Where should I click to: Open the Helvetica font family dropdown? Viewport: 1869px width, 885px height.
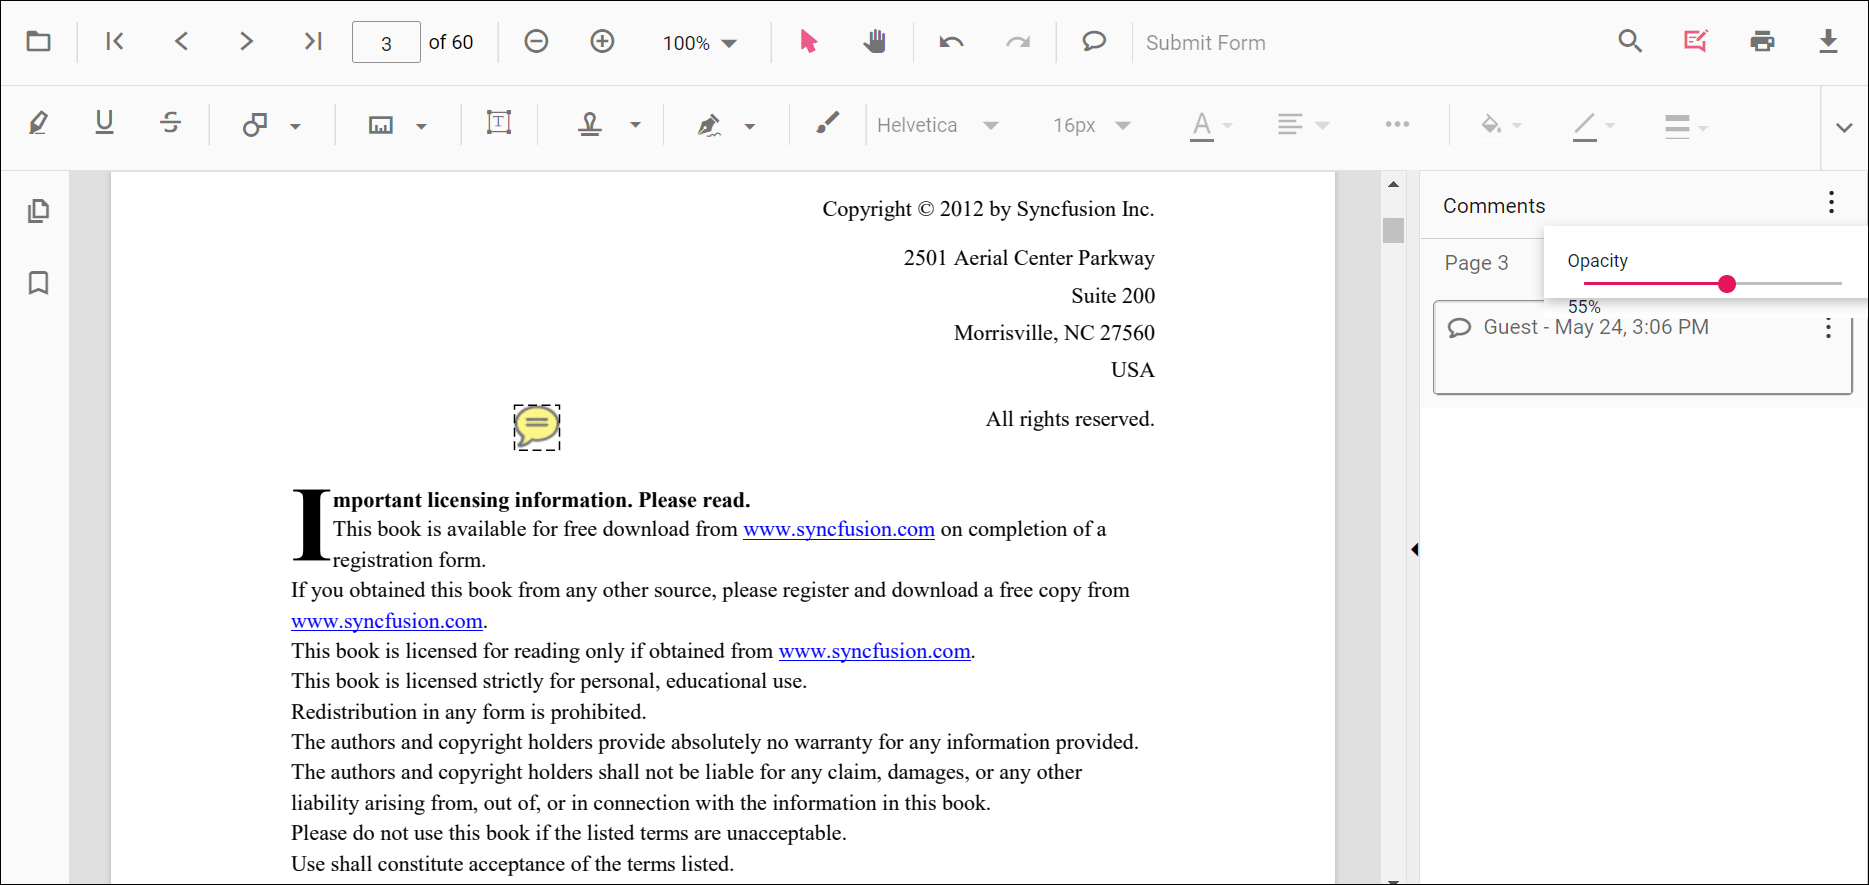pyautogui.click(x=937, y=125)
